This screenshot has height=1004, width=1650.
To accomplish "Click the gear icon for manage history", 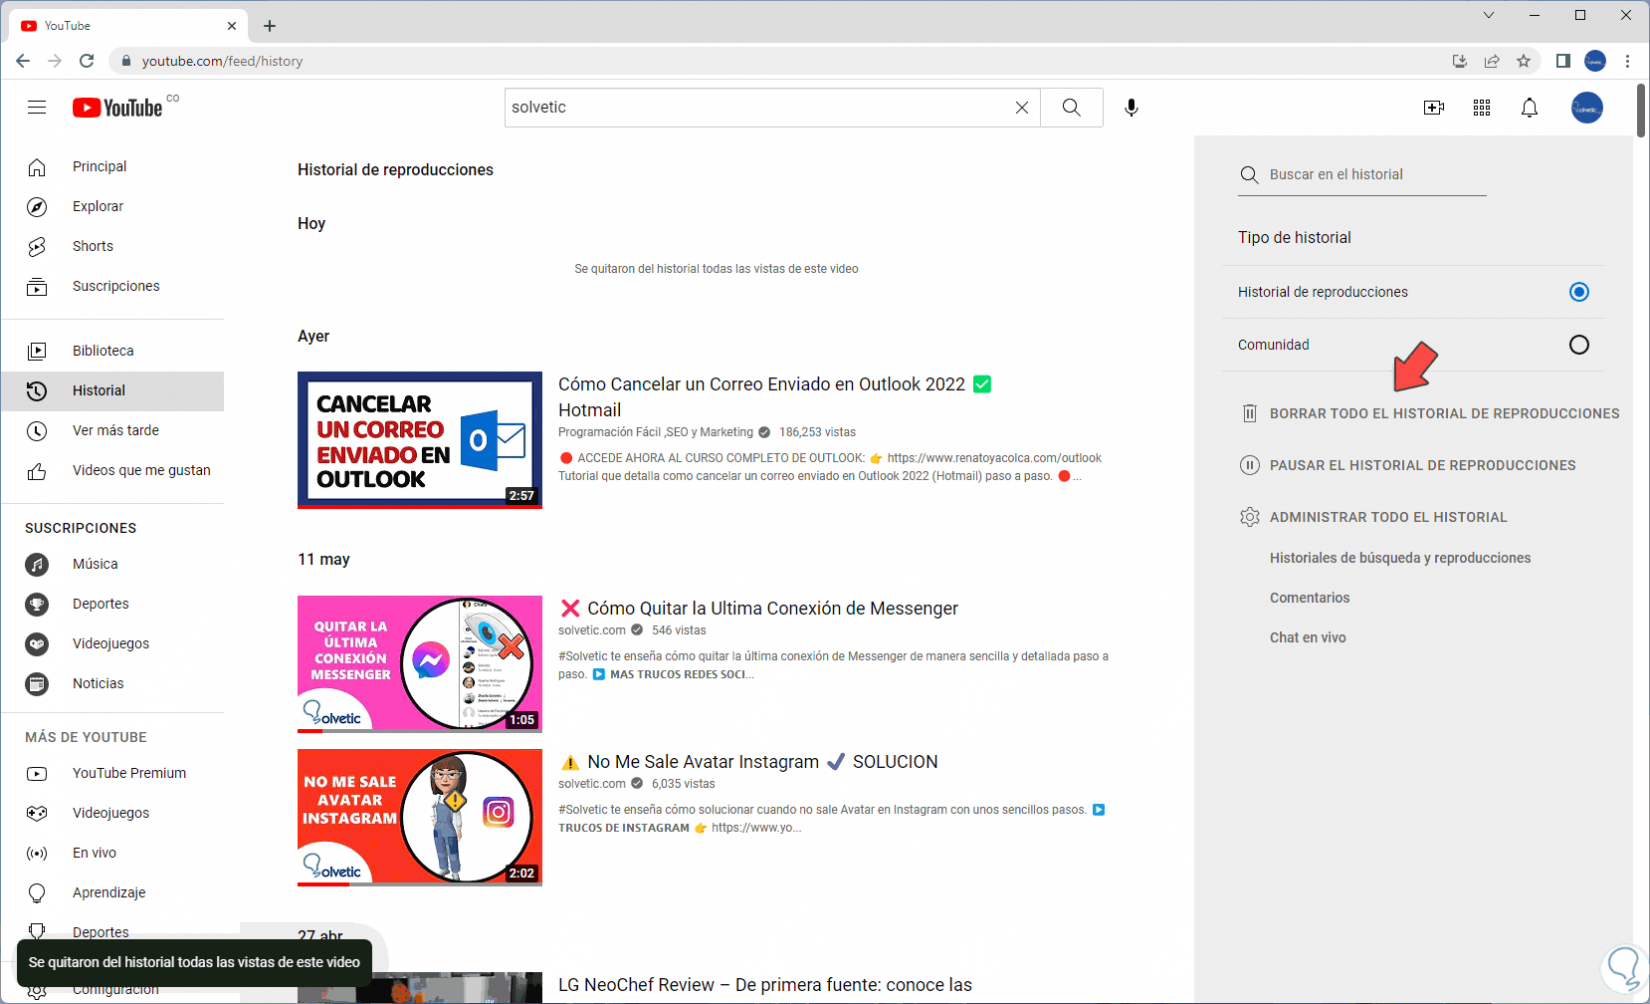I will (1249, 517).
